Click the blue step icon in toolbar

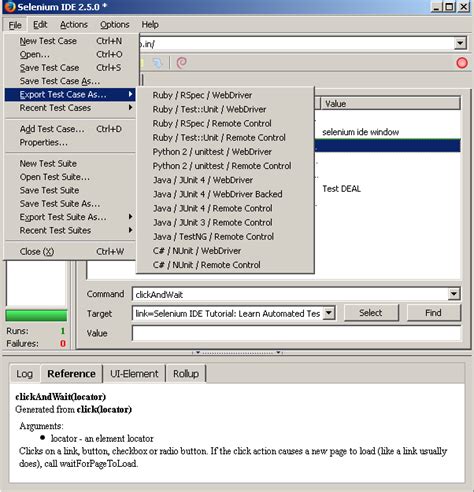pyautogui.click(x=157, y=63)
